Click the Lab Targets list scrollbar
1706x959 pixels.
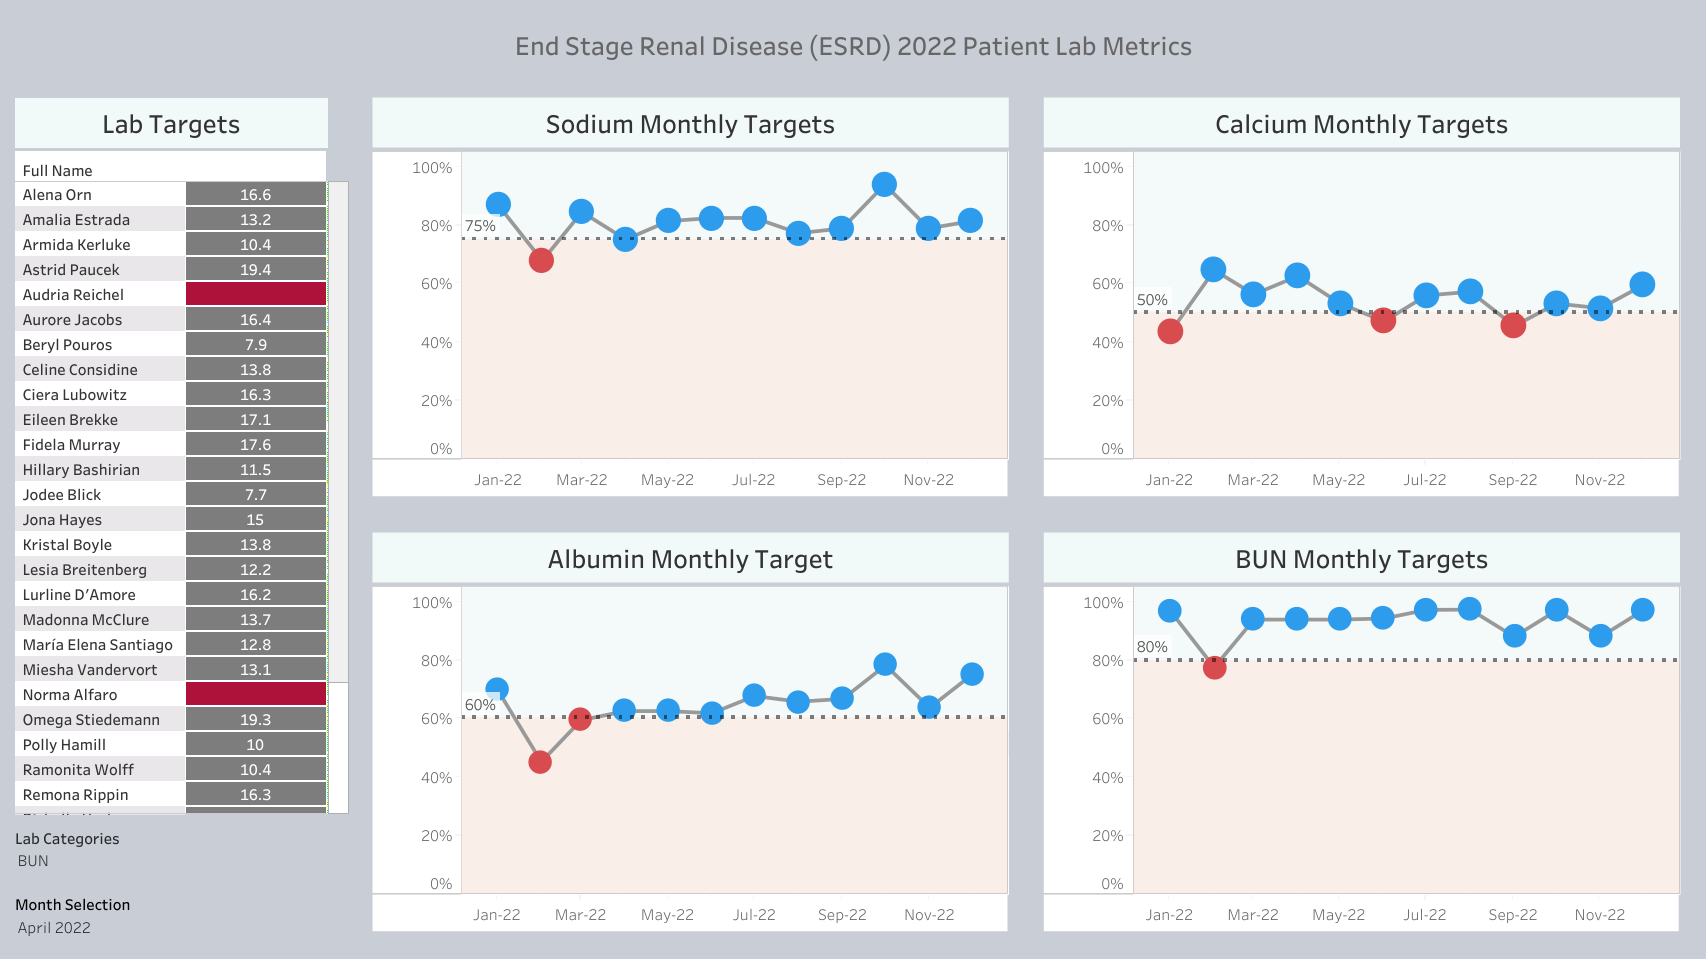(339, 432)
